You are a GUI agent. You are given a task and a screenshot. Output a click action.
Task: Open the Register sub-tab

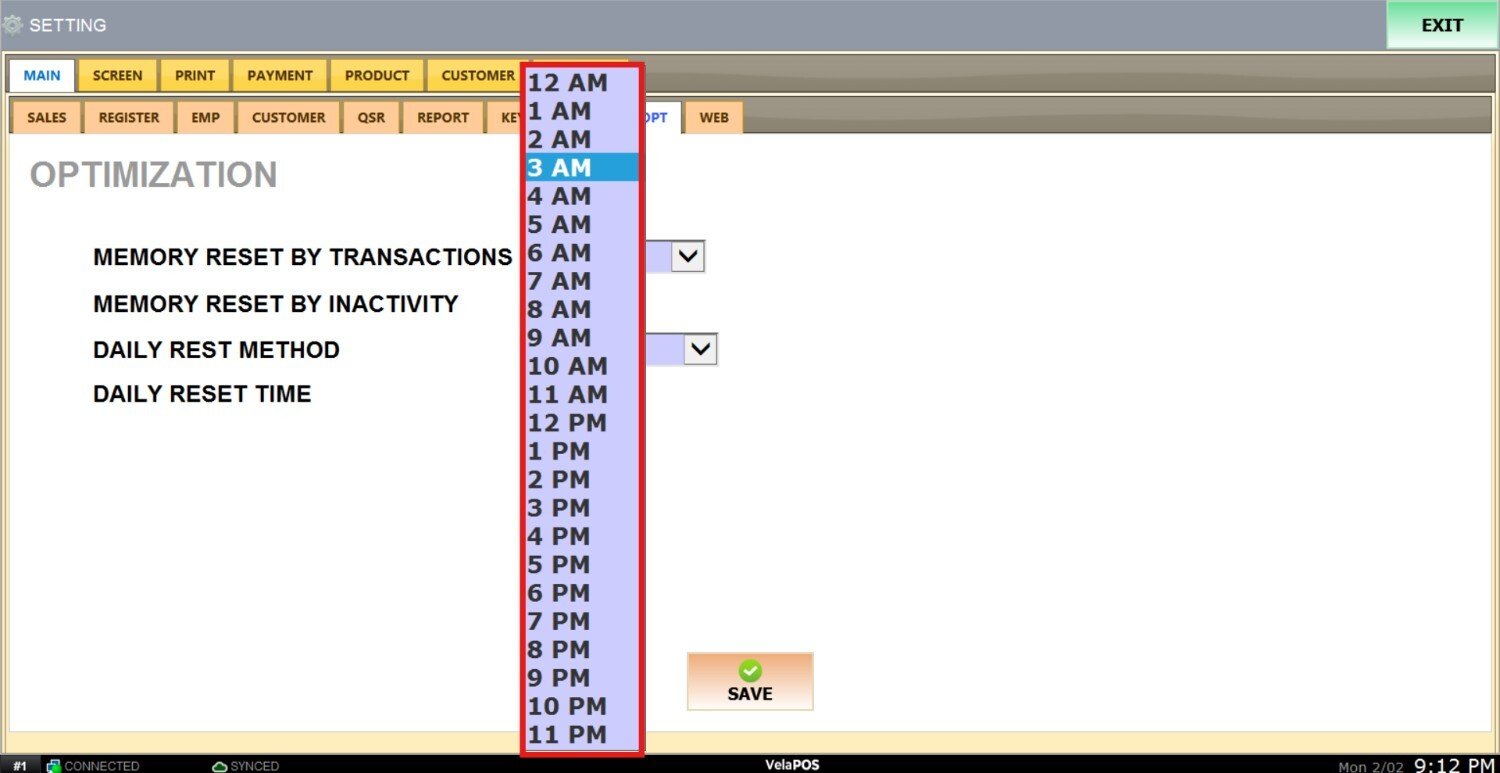129,118
